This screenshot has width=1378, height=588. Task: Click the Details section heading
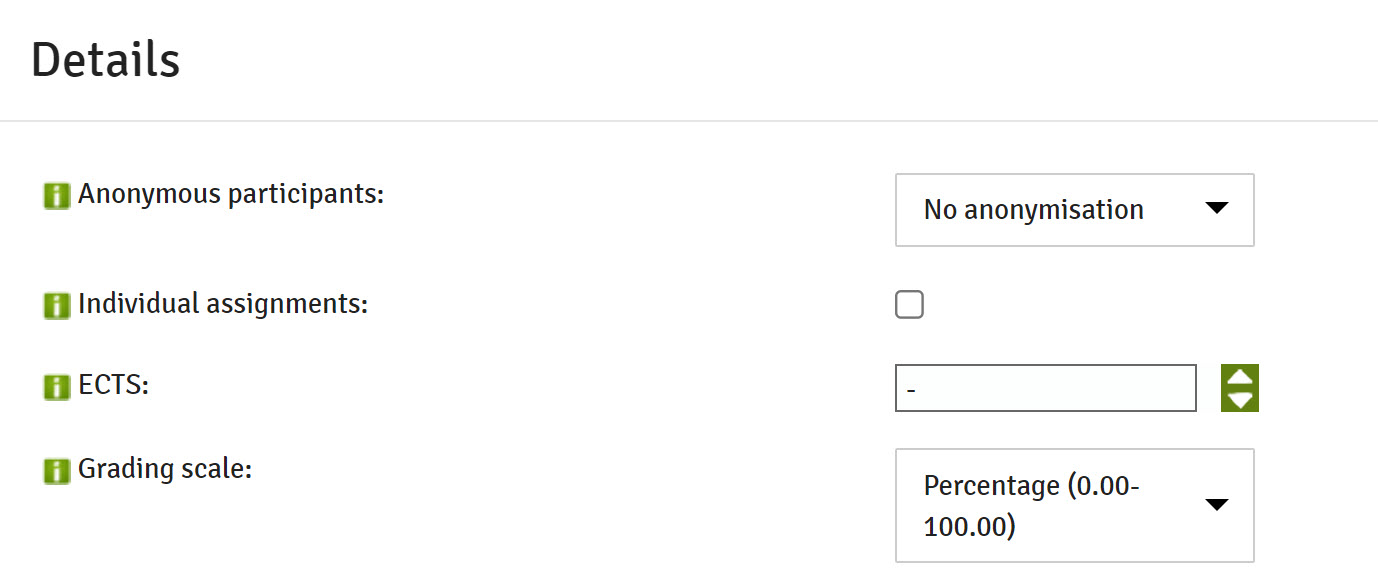(105, 60)
